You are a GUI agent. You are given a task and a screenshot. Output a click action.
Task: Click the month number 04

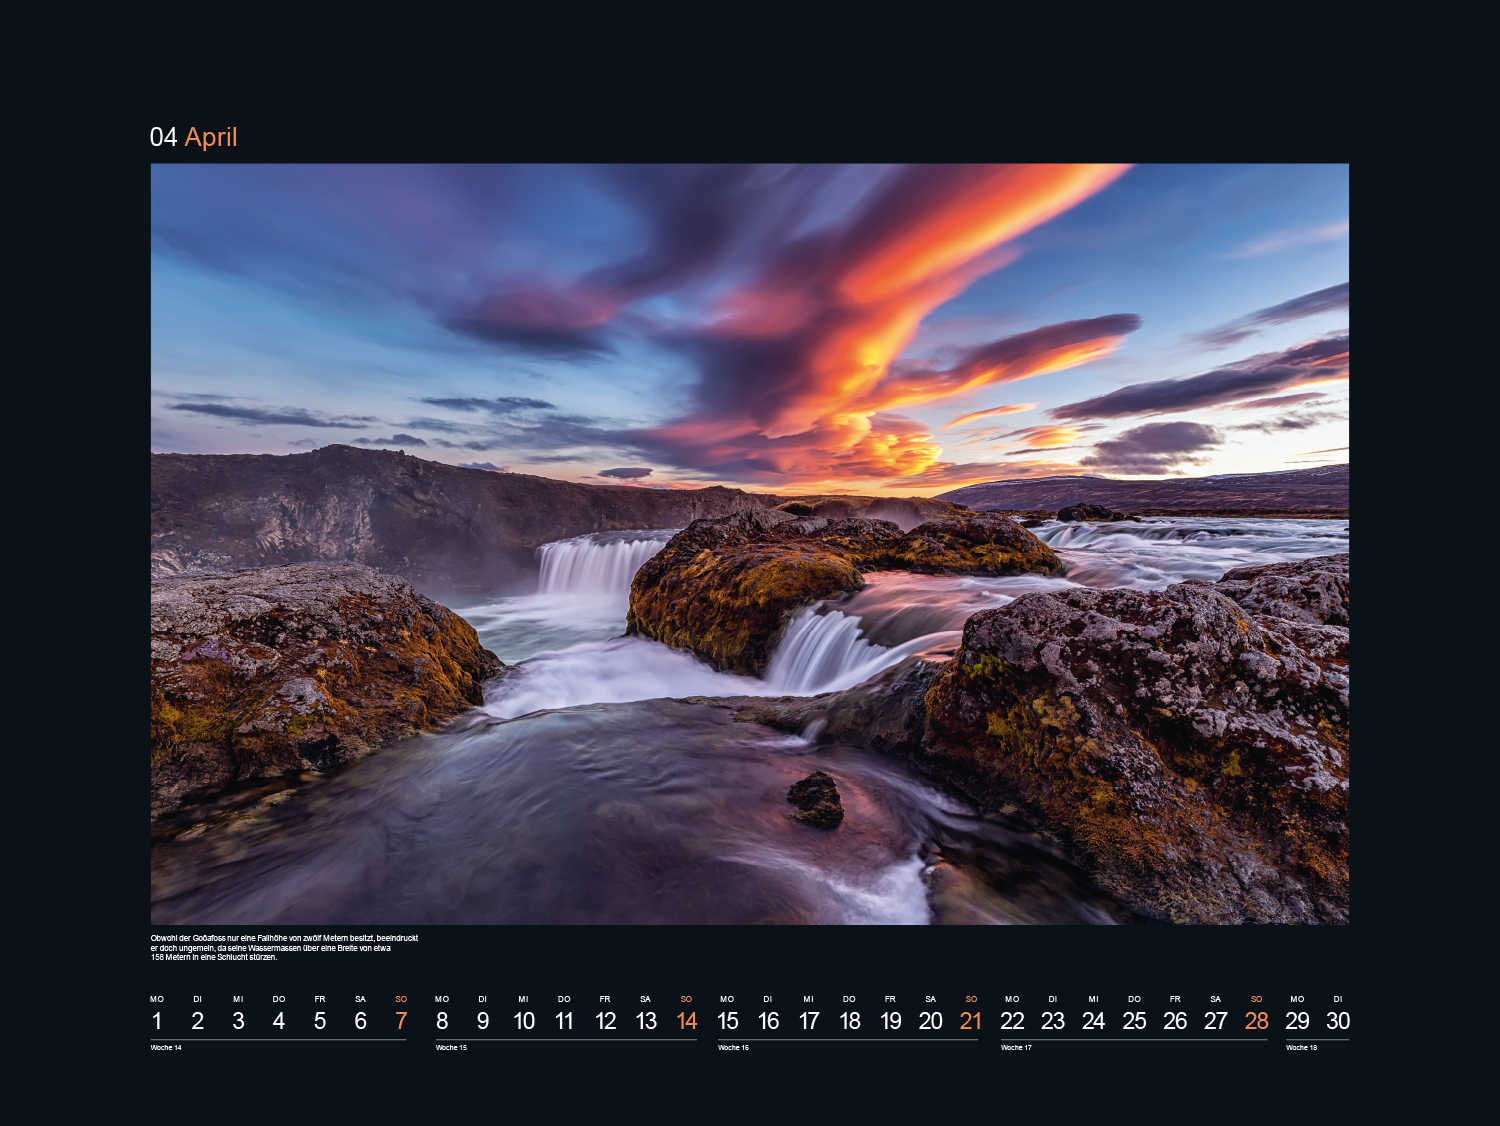pos(163,137)
